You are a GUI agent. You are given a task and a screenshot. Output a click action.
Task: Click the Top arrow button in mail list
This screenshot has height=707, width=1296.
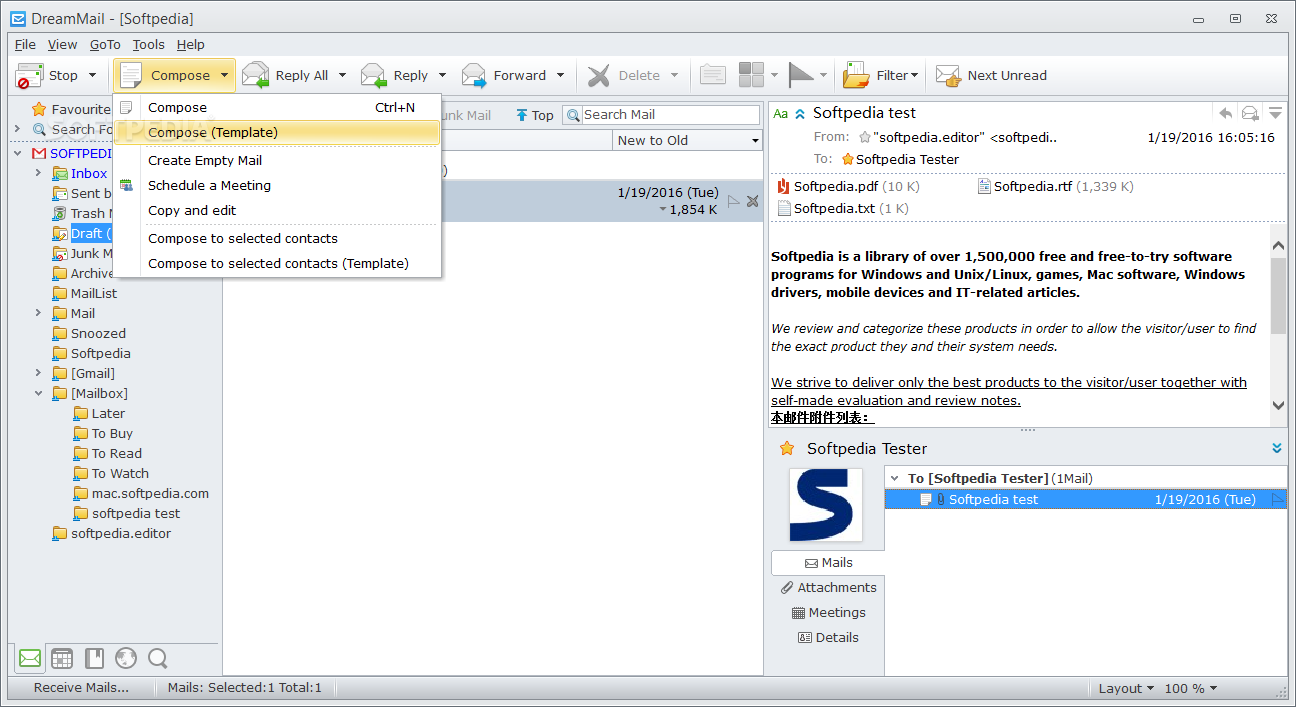point(535,115)
